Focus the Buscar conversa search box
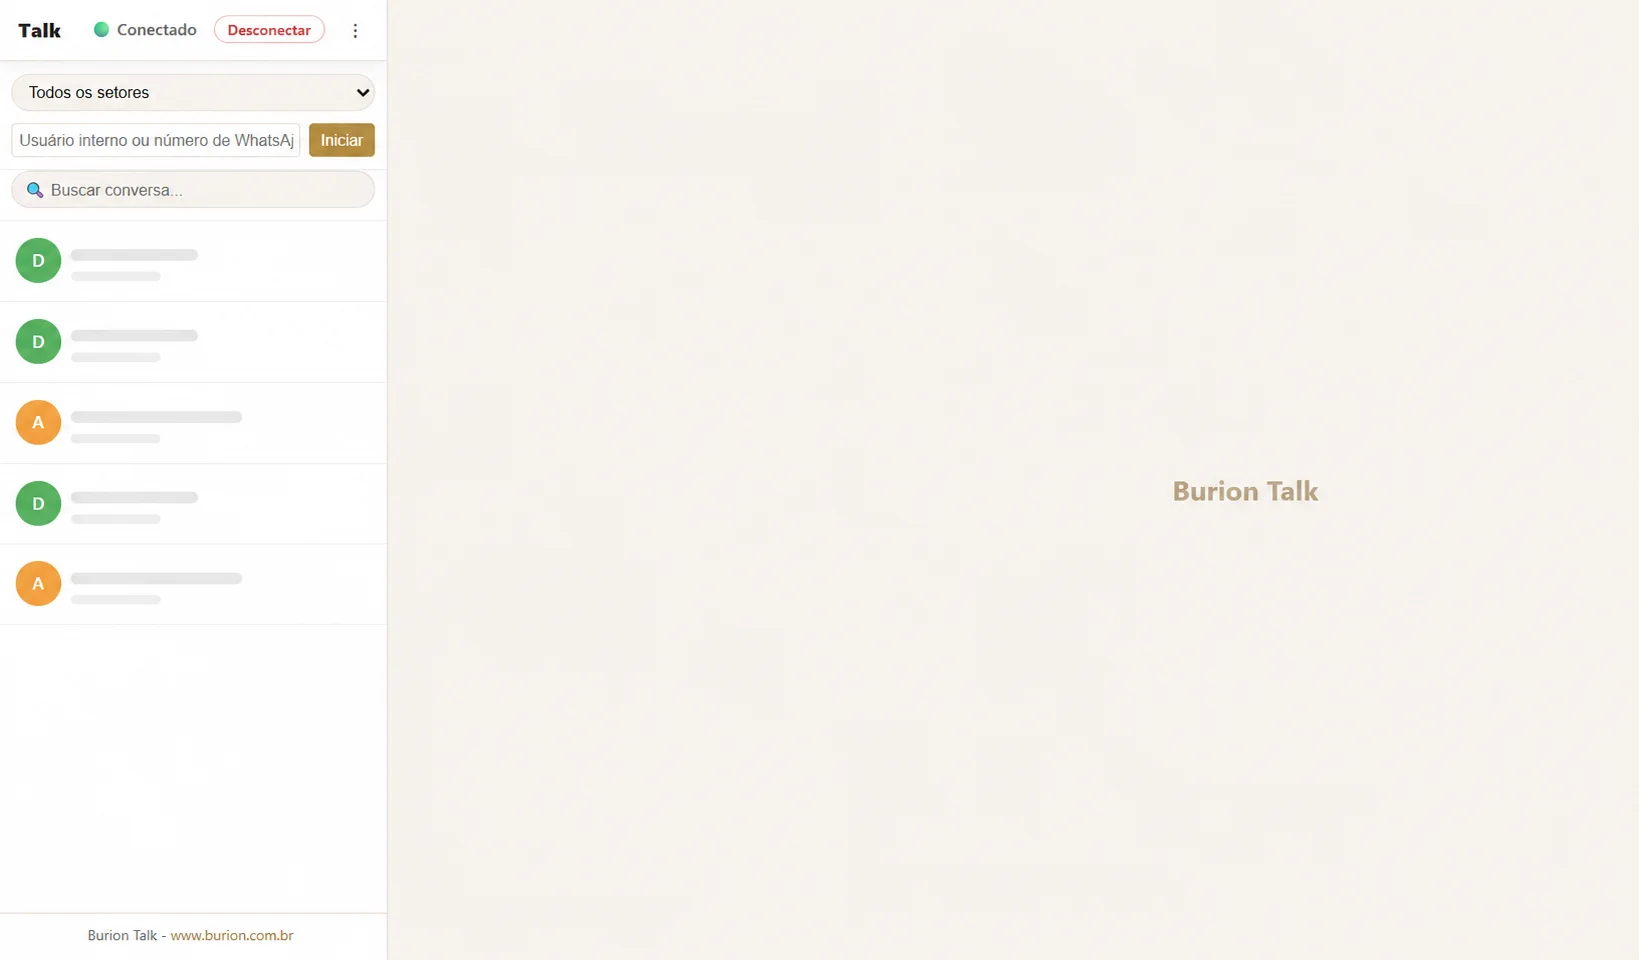 (x=193, y=190)
